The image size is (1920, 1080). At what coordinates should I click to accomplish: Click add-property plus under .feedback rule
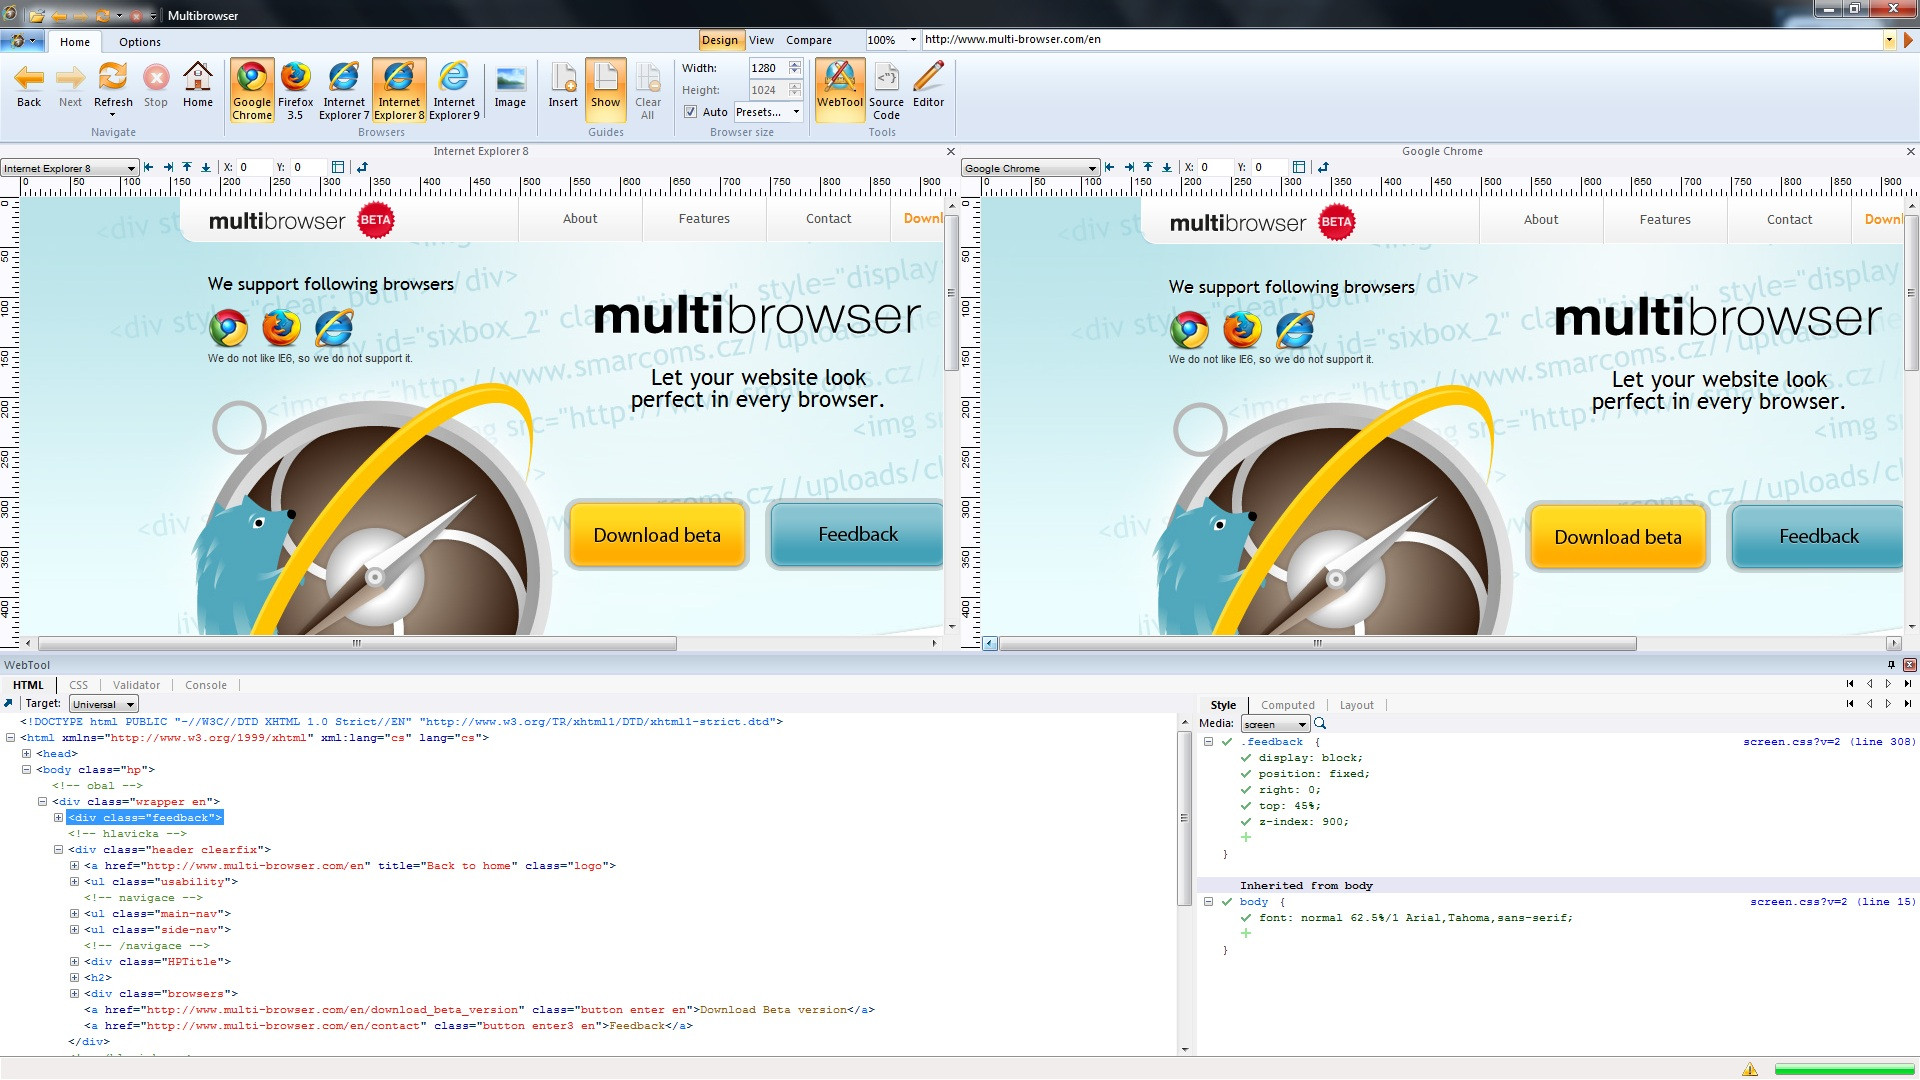point(1246,837)
